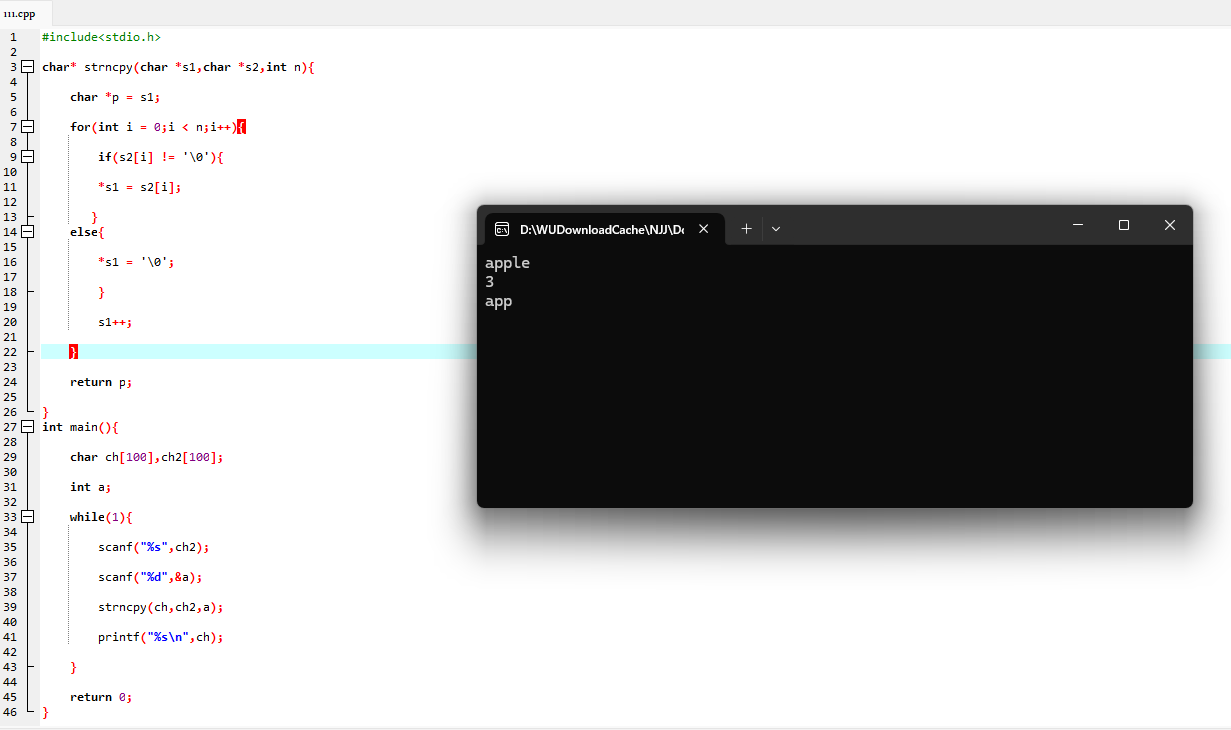Image resolution: width=1231 pixels, height=730 pixels.
Task: Close the terminal window
Action: click(x=1170, y=225)
